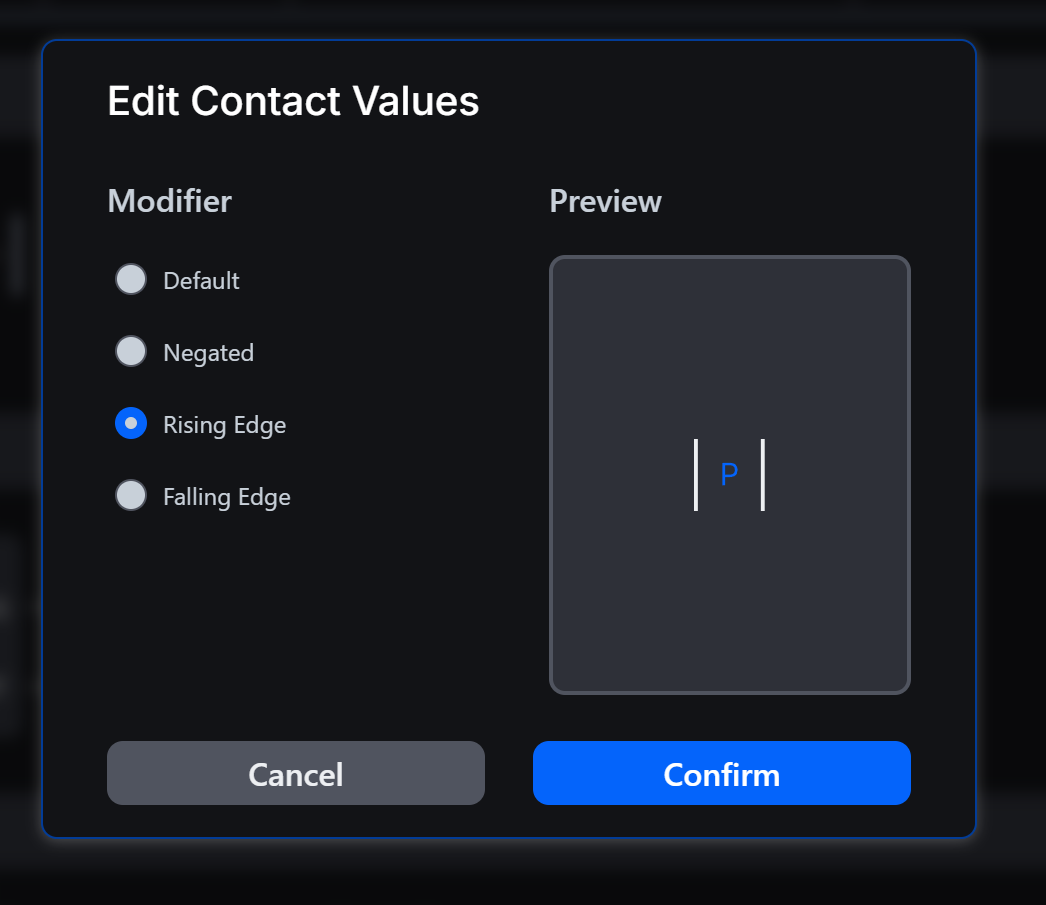Click the "Falling Edge" option label
The height and width of the screenshot is (905, 1046).
pyautogui.click(x=226, y=497)
